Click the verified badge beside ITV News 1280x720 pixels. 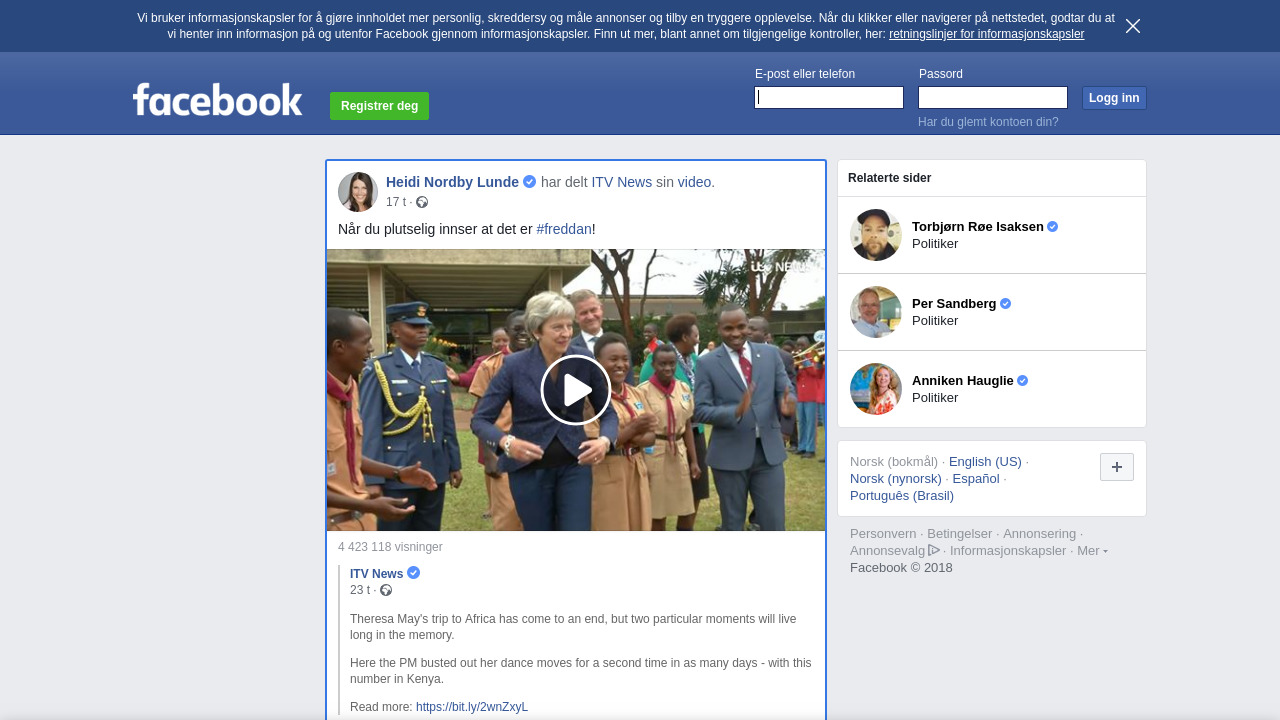click(x=414, y=573)
